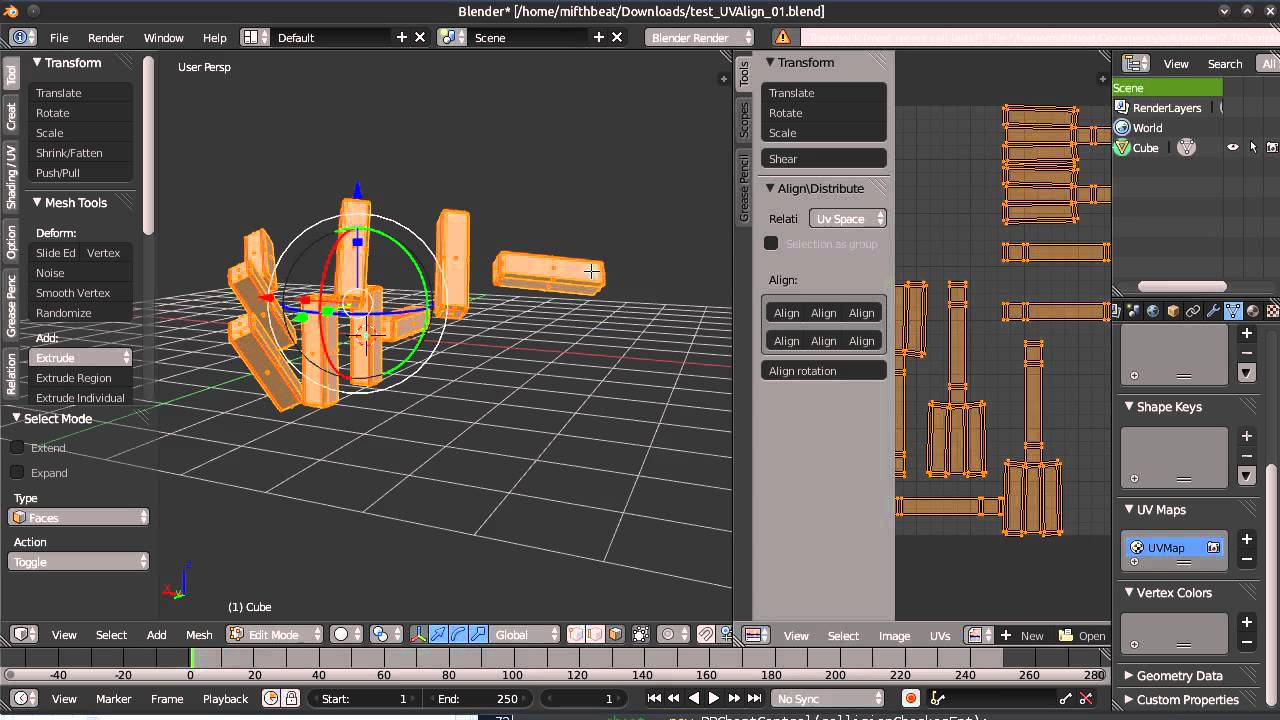Enable the Extend checkbox
1280x720 pixels.
pyautogui.click(x=17, y=447)
